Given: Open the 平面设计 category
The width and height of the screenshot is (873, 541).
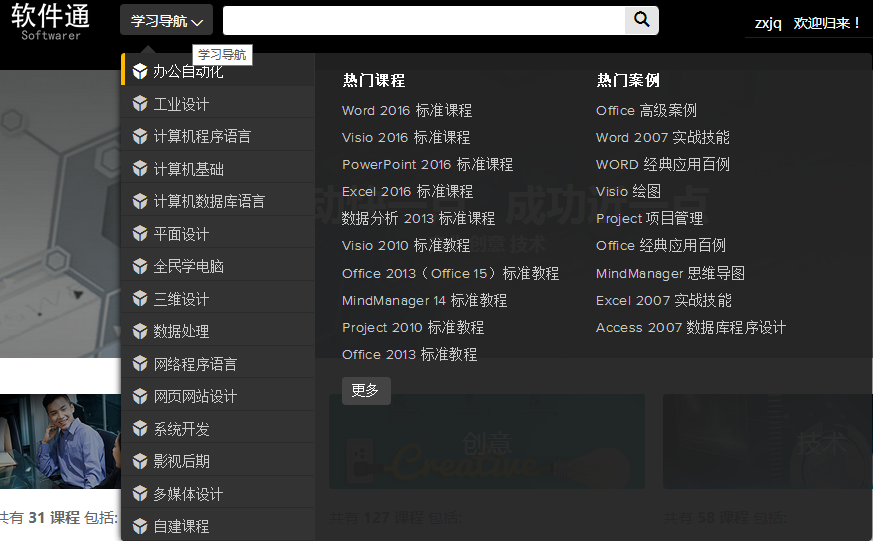Looking at the screenshot, I should pyautogui.click(x=218, y=234).
